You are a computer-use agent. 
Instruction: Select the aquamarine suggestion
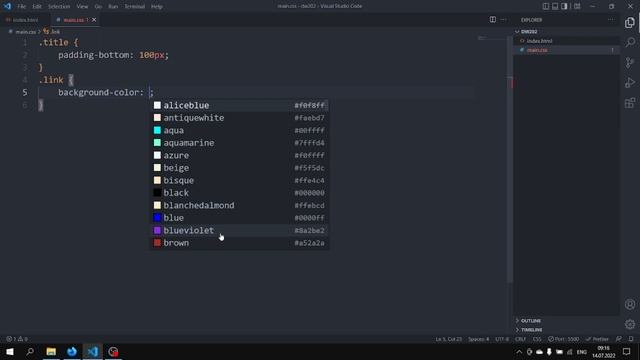coord(239,143)
